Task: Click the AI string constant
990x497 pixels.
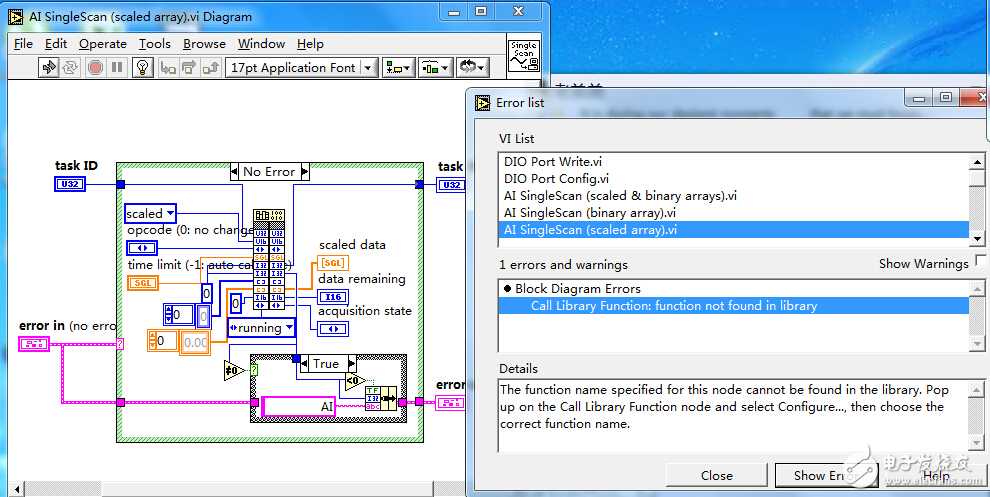Action: coord(299,407)
